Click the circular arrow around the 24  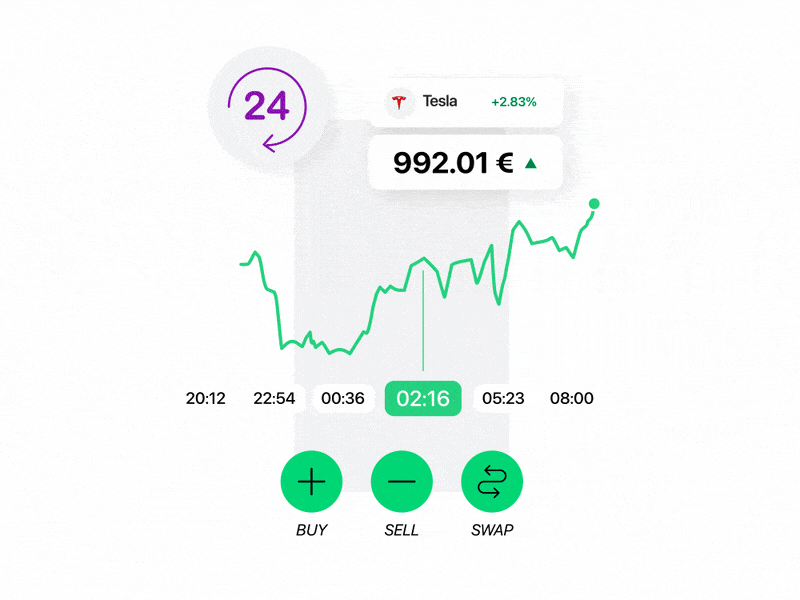pos(265,105)
